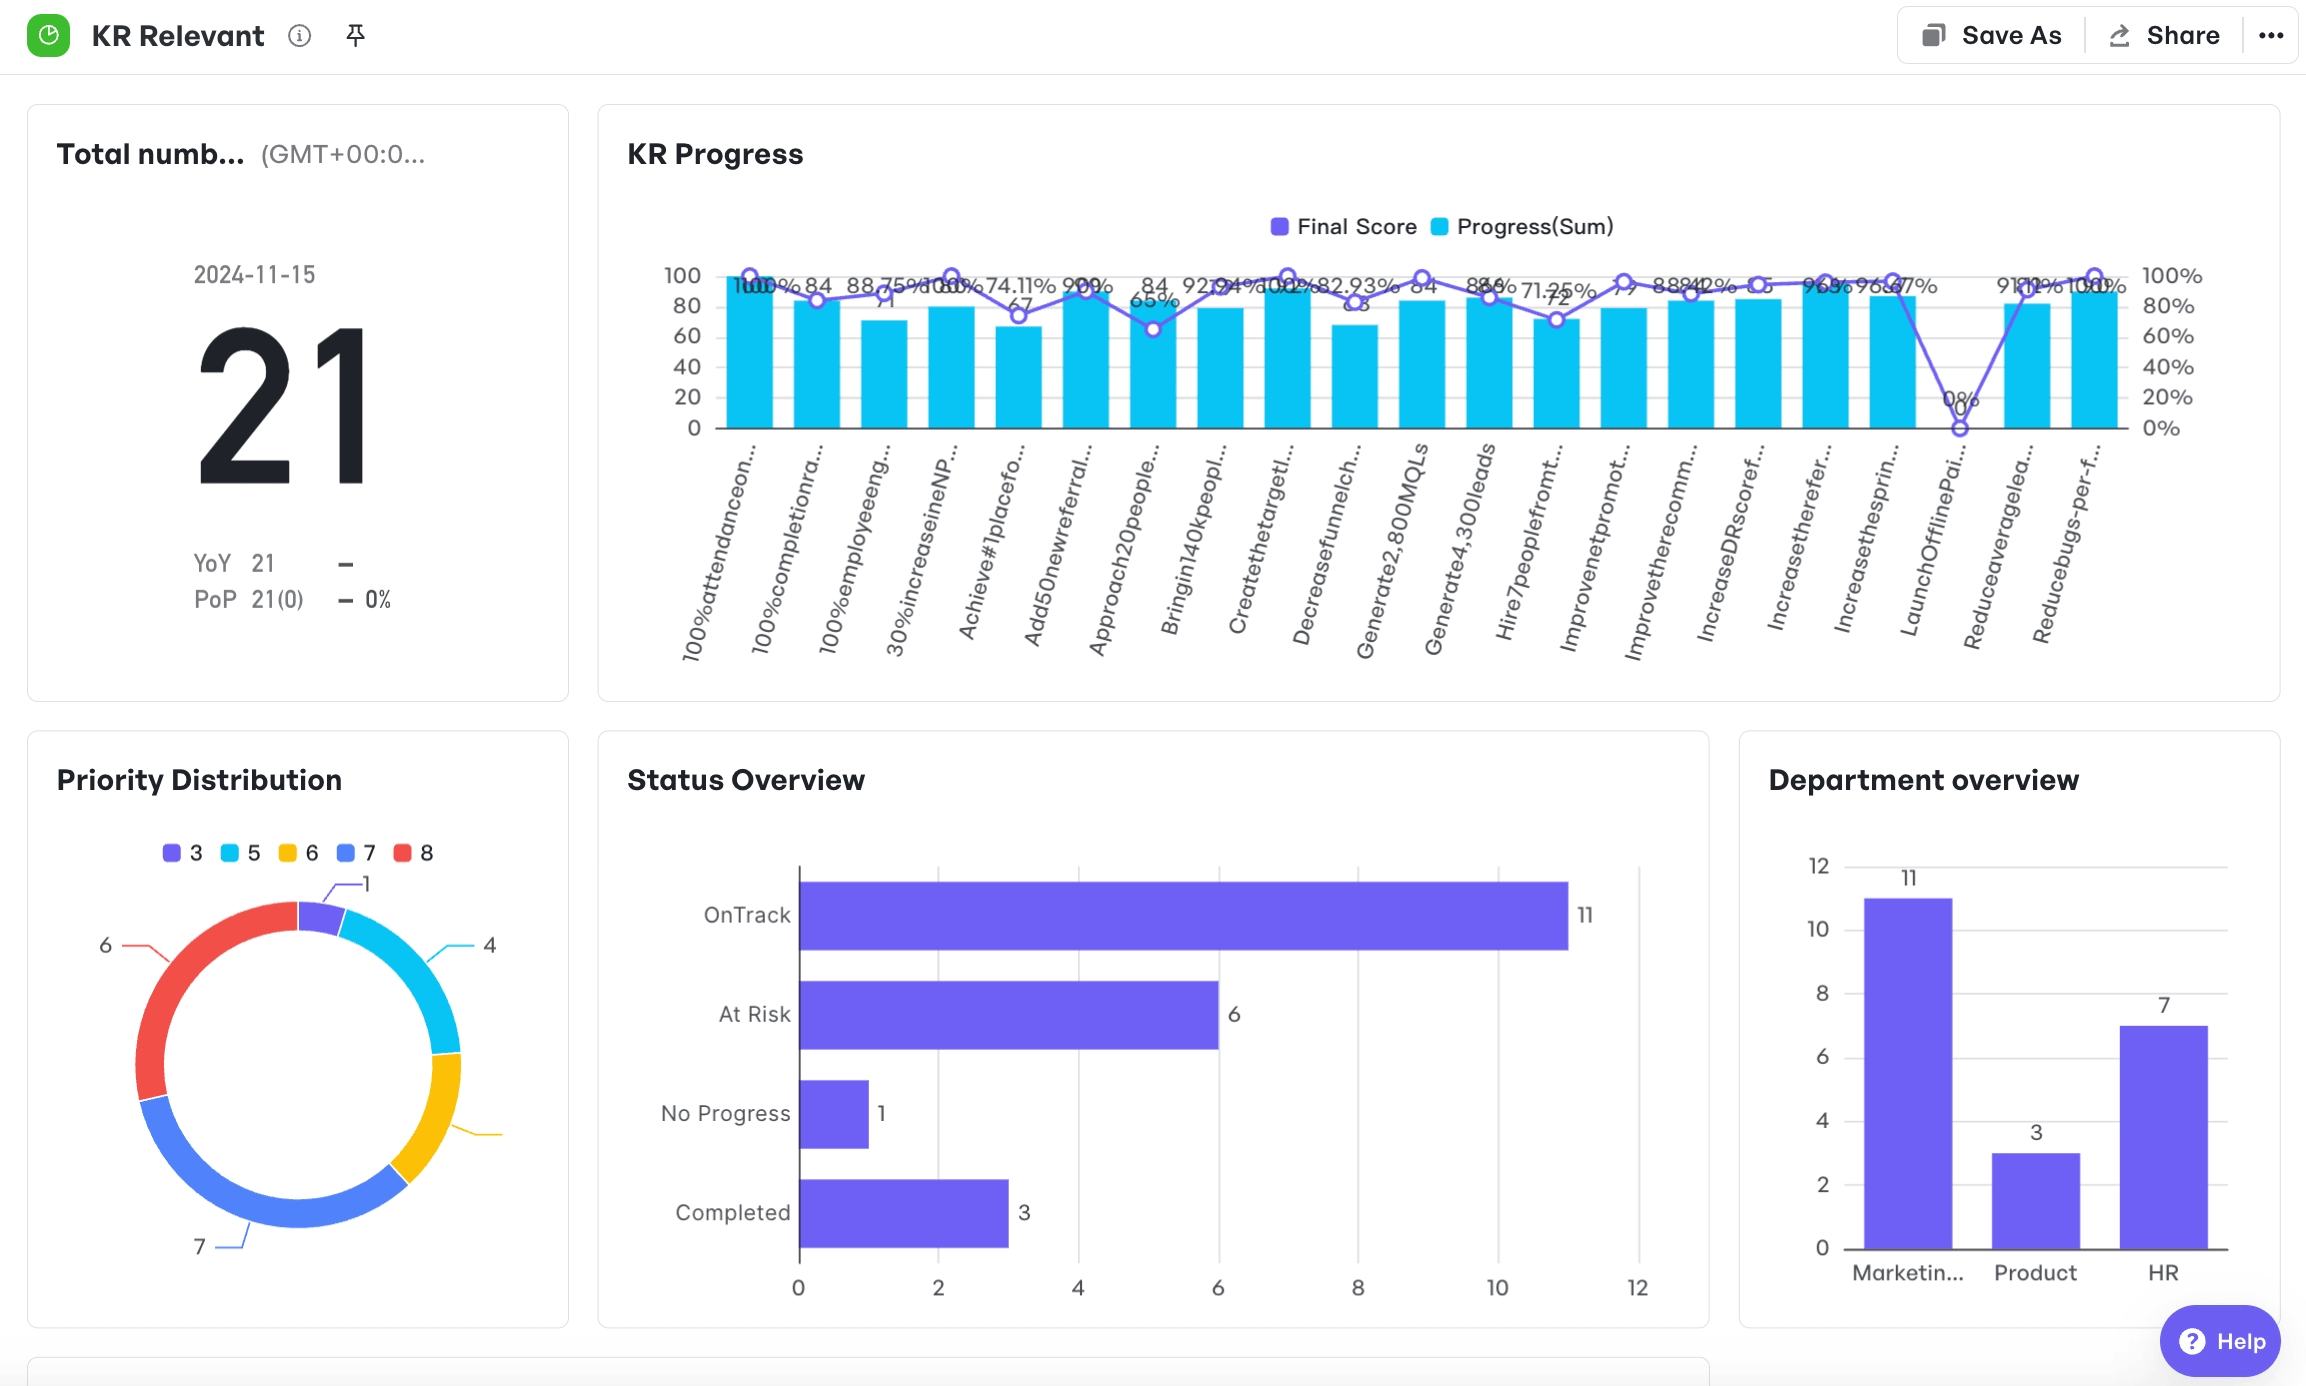
Task: Toggle priority 8 in the donut legend
Action: (414, 853)
